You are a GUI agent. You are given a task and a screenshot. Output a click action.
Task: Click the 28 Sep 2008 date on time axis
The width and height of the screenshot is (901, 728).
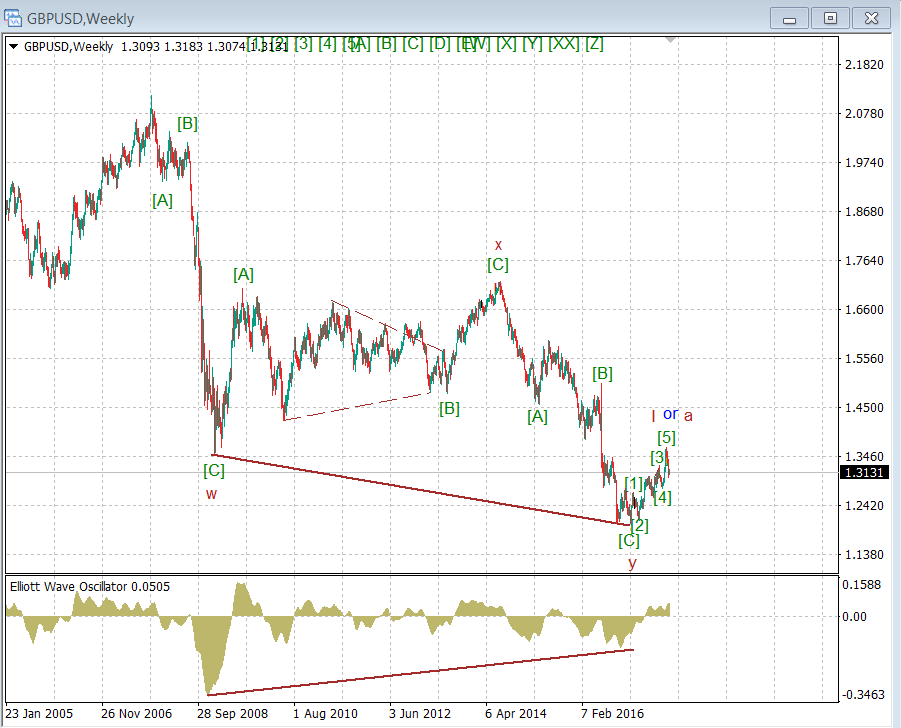click(232, 714)
